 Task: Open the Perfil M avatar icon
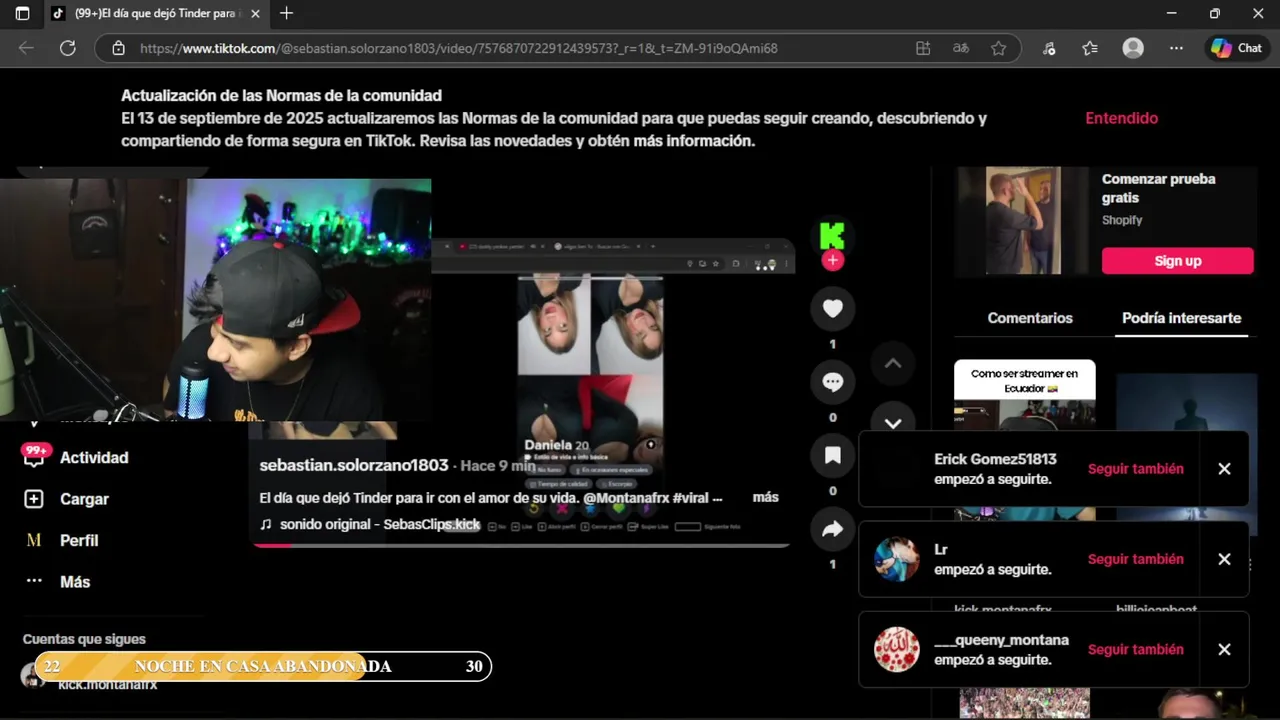[x=34, y=540]
